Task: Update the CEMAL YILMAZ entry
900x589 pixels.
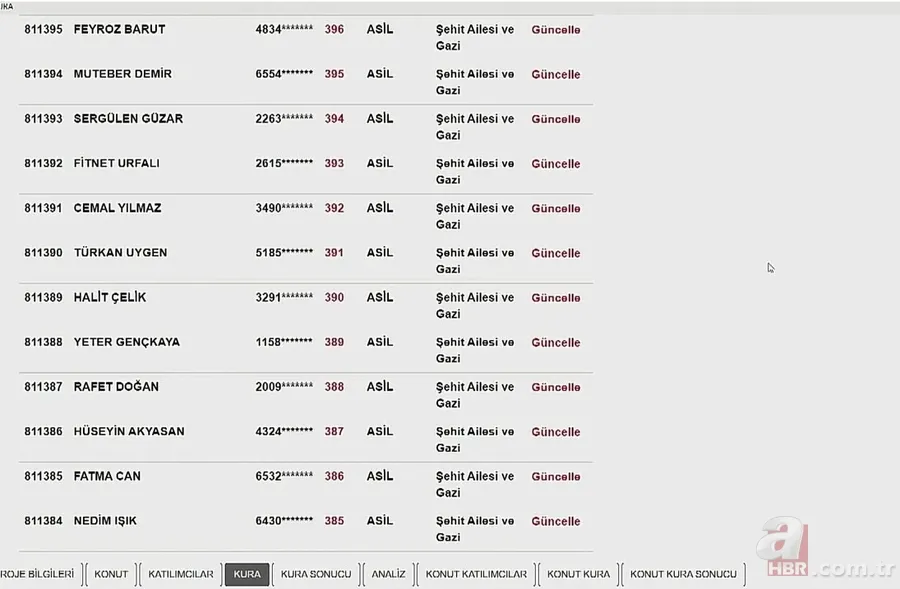Action: [x=555, y=209]
